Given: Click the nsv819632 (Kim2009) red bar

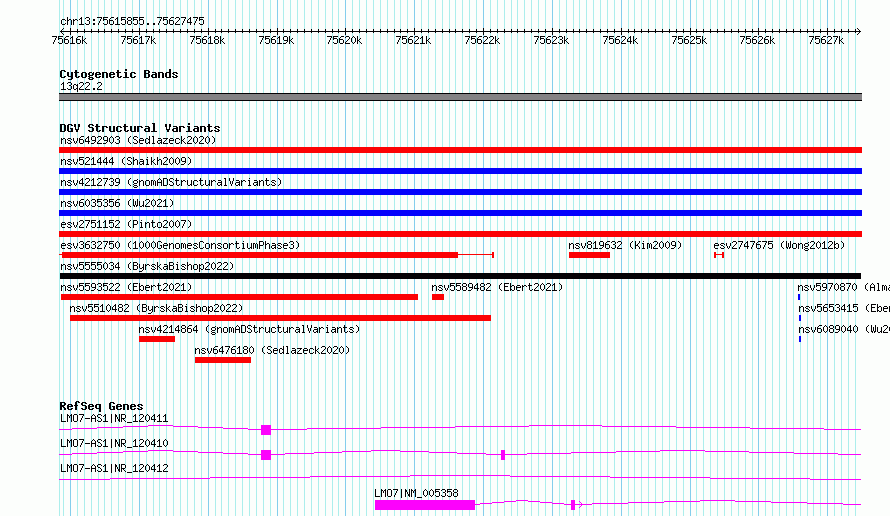Looking at the screenshot, I should click(x=589, y=255).
